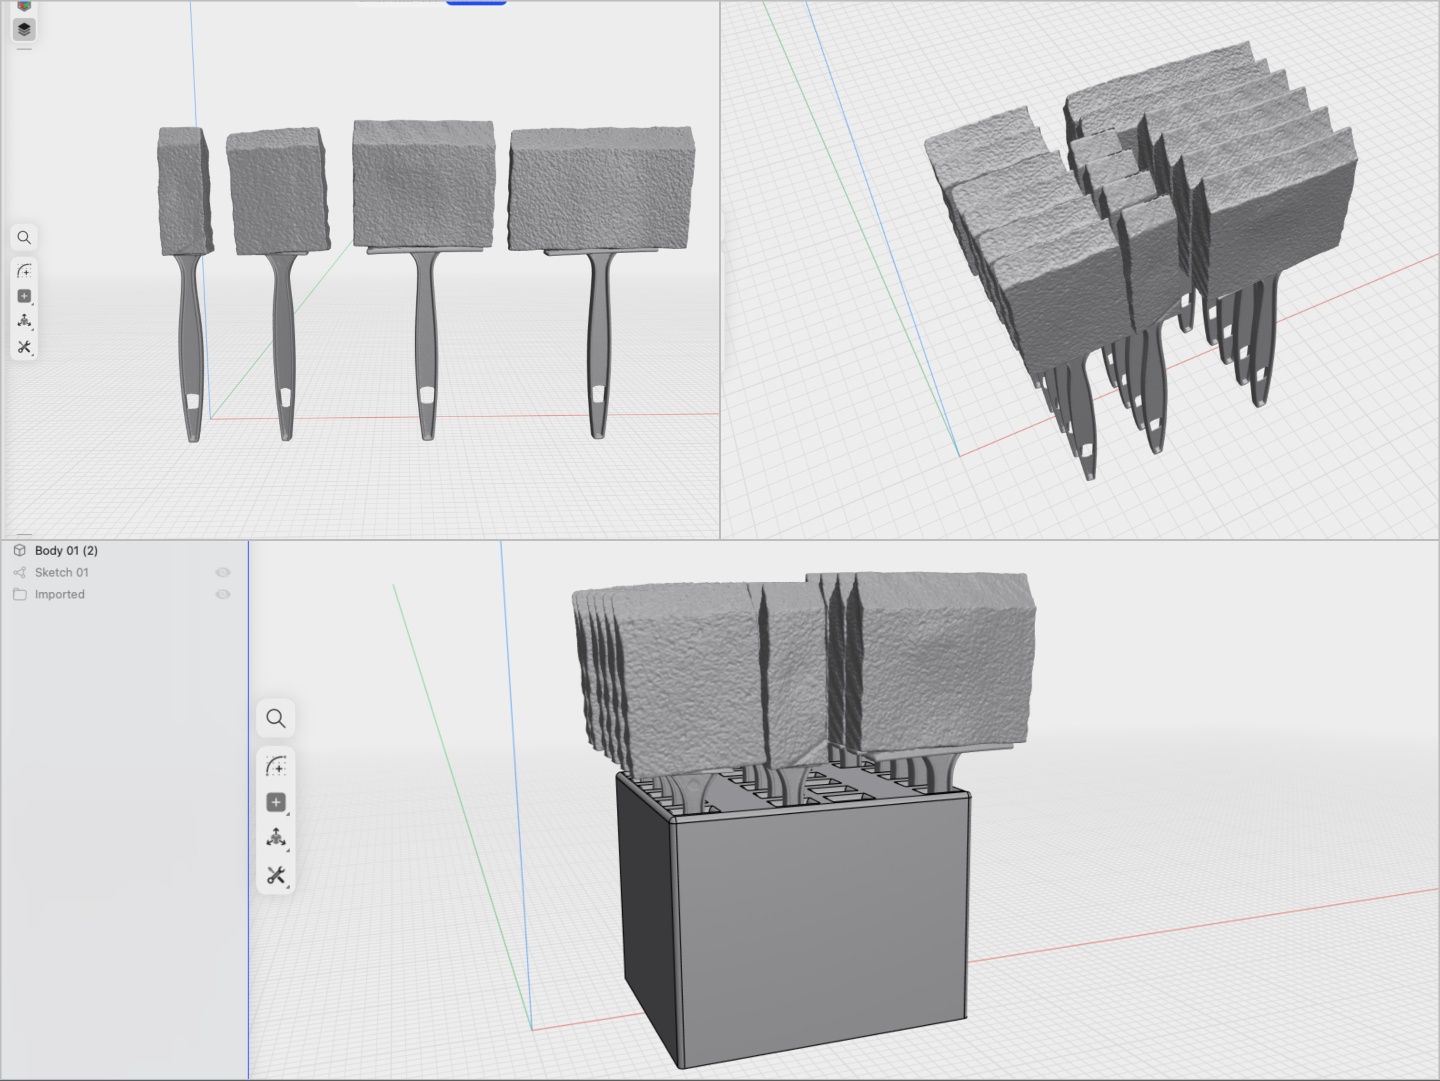
Task: Select Sketch 01 in the items list
Action: coord(61,572)
